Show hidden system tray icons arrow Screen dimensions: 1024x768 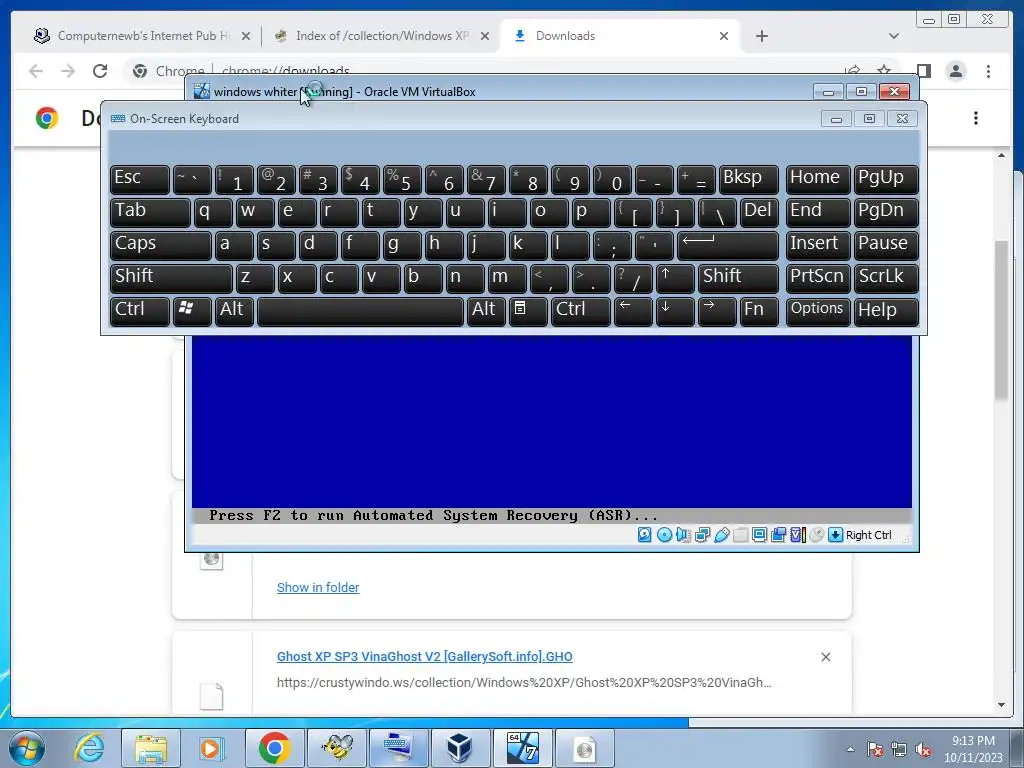850,749
